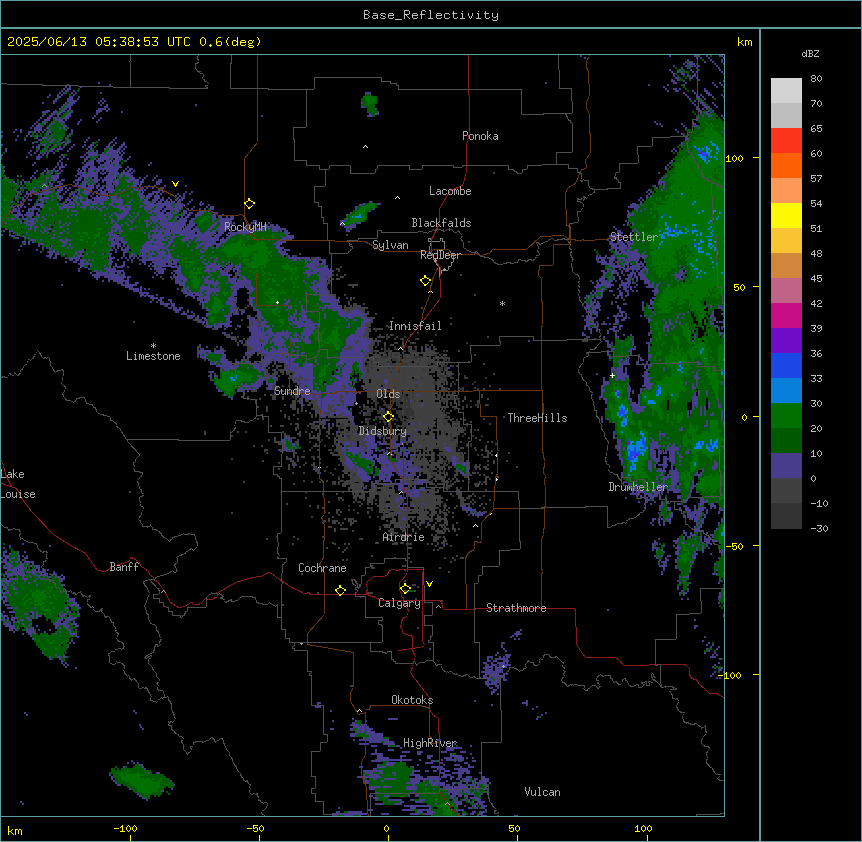Click the Lake Louise label
The width and height of the screenshot is (862, 842).
pos(18,484)
